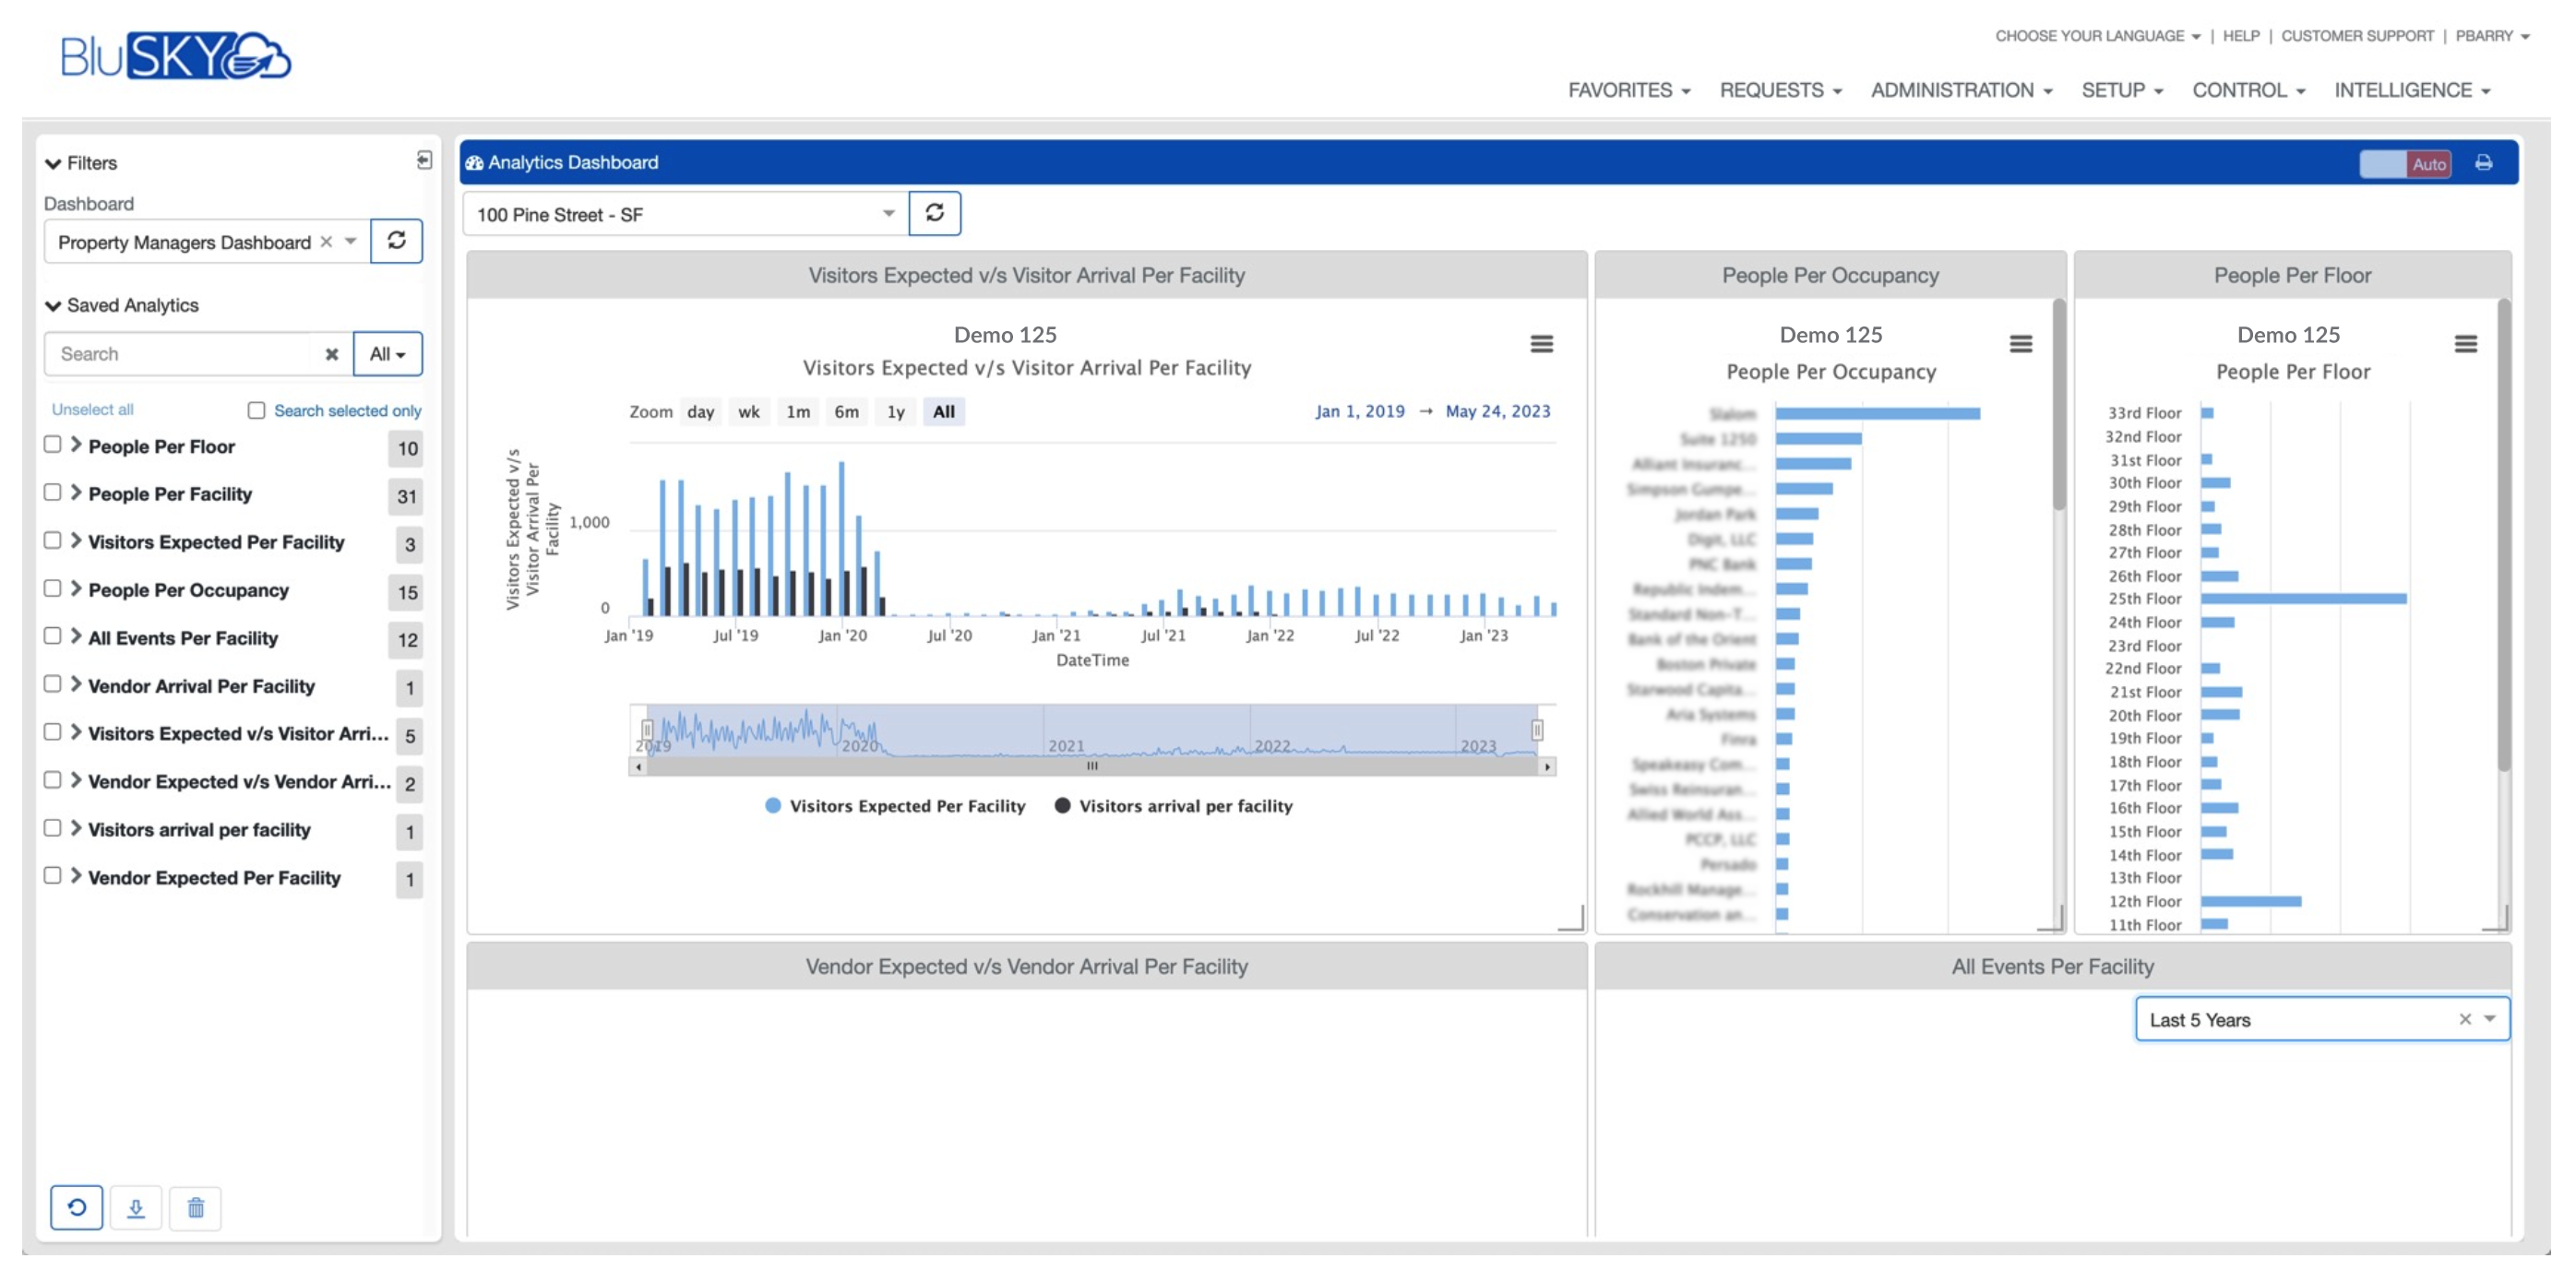The height and width of the screenshot is (1282, 2576).
Task: Click the print icon in the Analytics Dashboard header
Action: (2483, 163)
